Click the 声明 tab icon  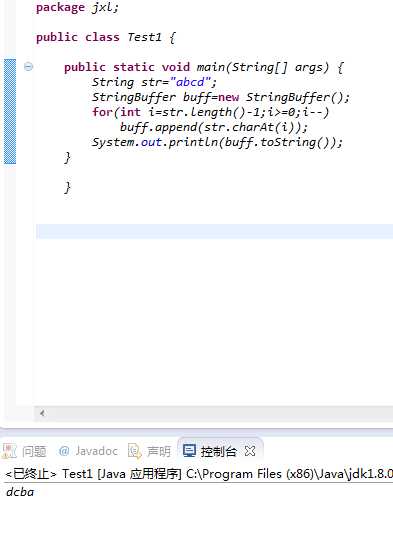click(135, 451)
